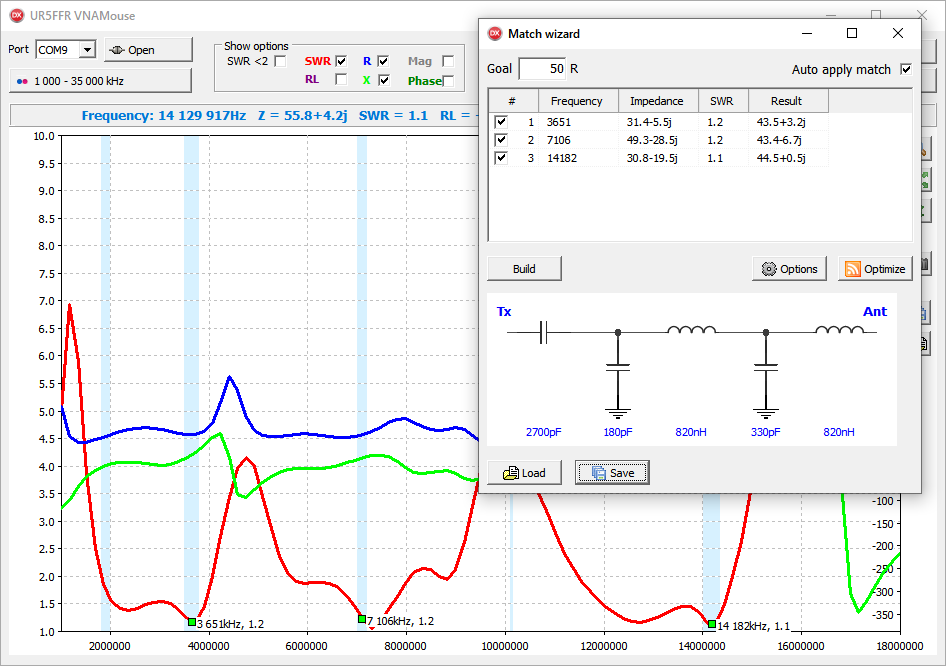The image size is (946, 666).
Task: Uncheck row 2 frequency 7106
Action: pos(502,140)
